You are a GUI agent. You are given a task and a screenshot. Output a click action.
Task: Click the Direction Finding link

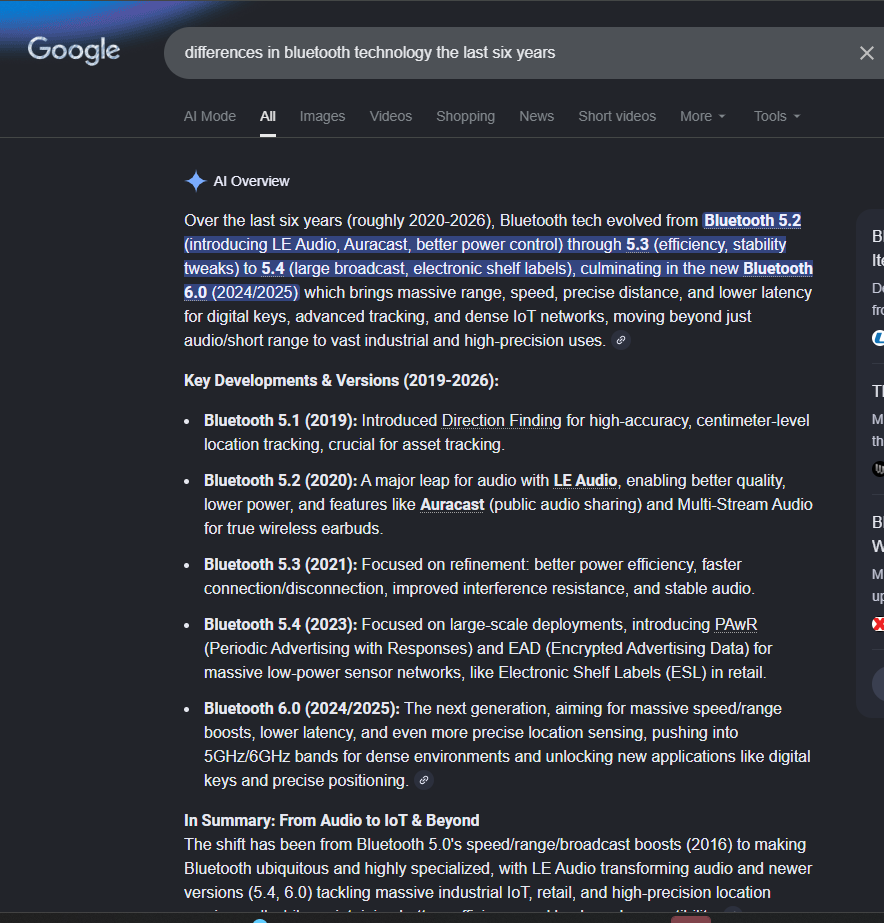click(501, 420)
